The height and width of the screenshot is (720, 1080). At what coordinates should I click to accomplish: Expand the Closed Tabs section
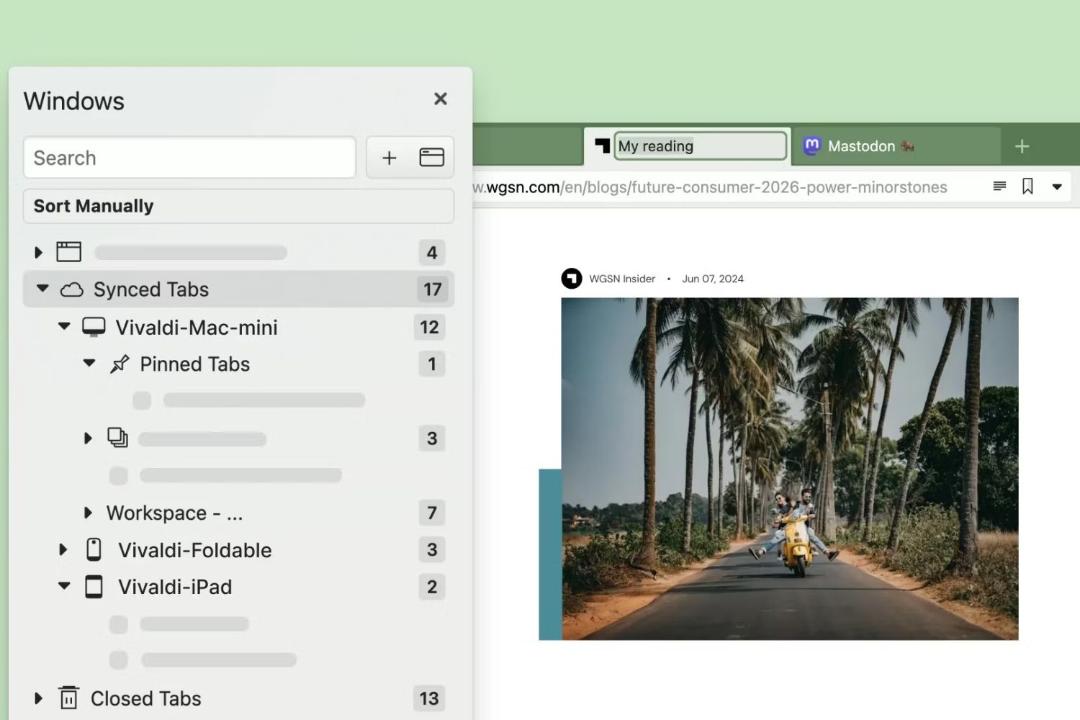pos(39,698)
